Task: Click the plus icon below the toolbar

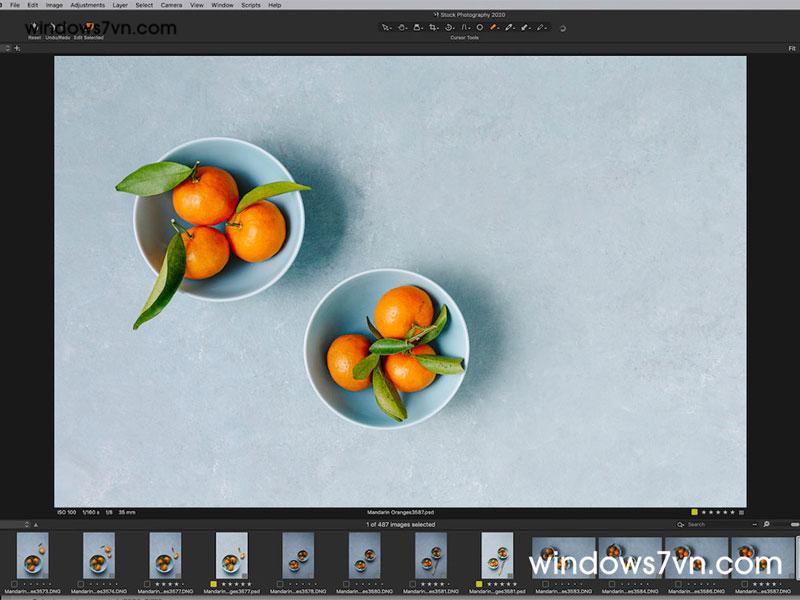Action: (x=17, y=48)
